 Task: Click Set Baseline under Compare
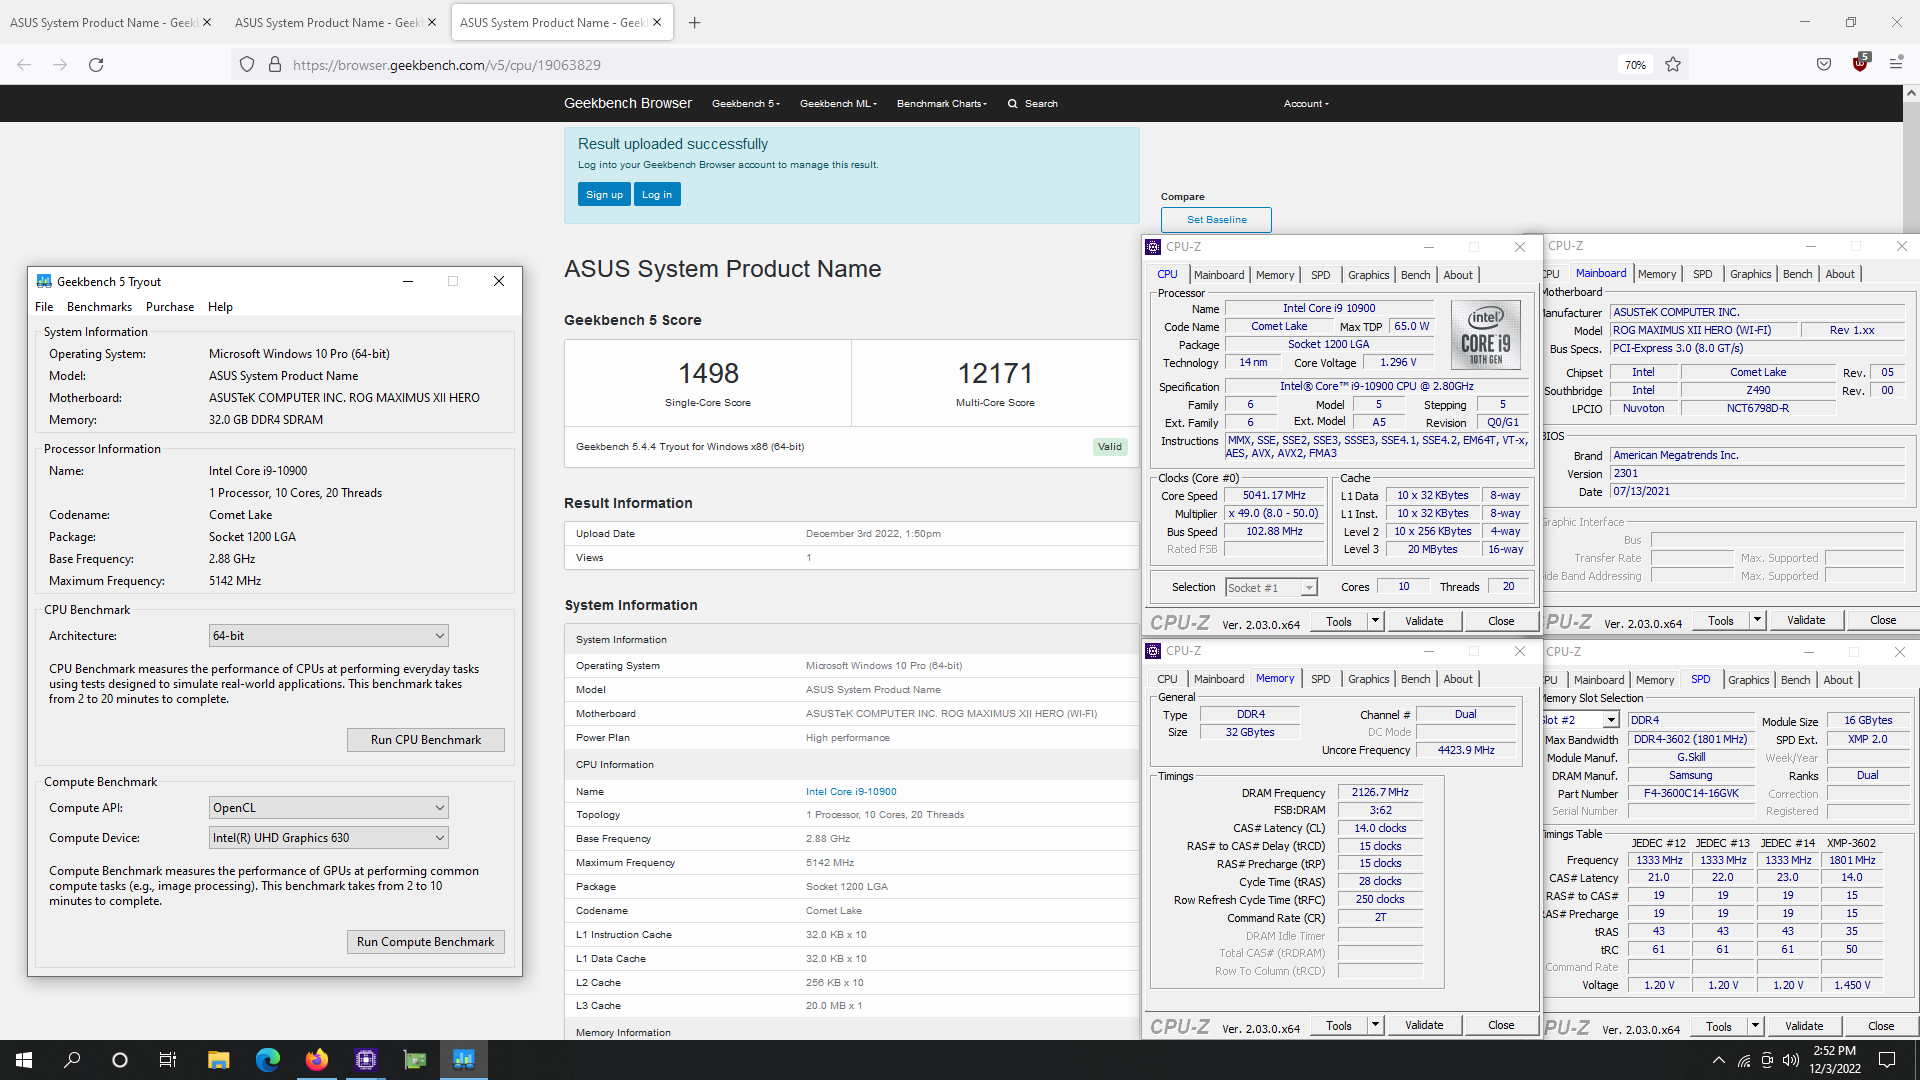pyautogui.click(x=1216, y=220)
